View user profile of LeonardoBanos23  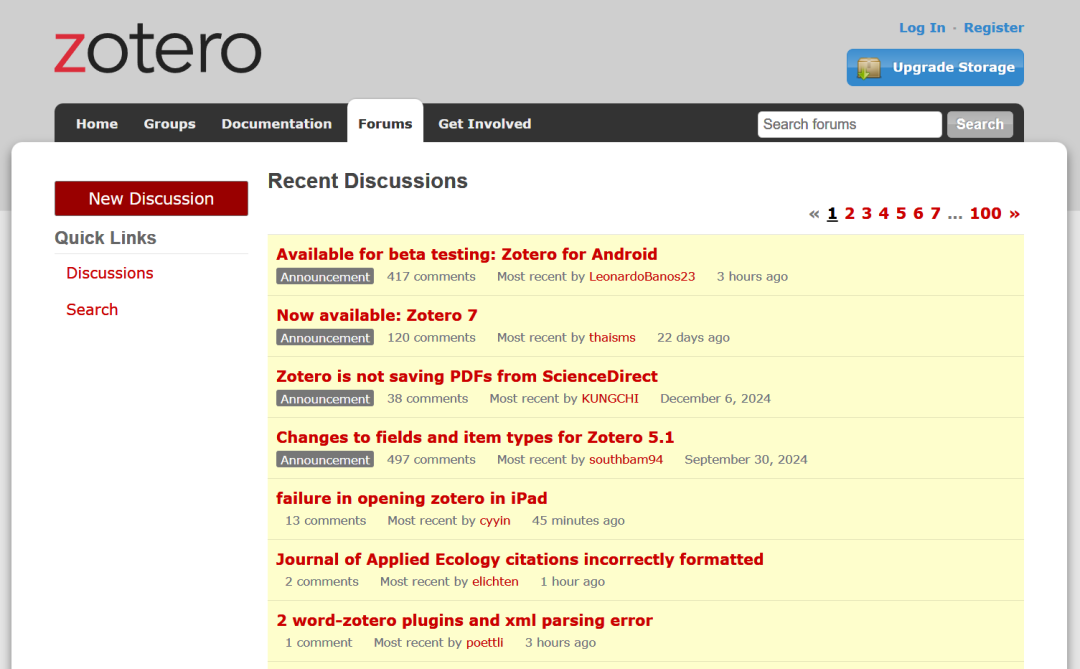(641, 277)
